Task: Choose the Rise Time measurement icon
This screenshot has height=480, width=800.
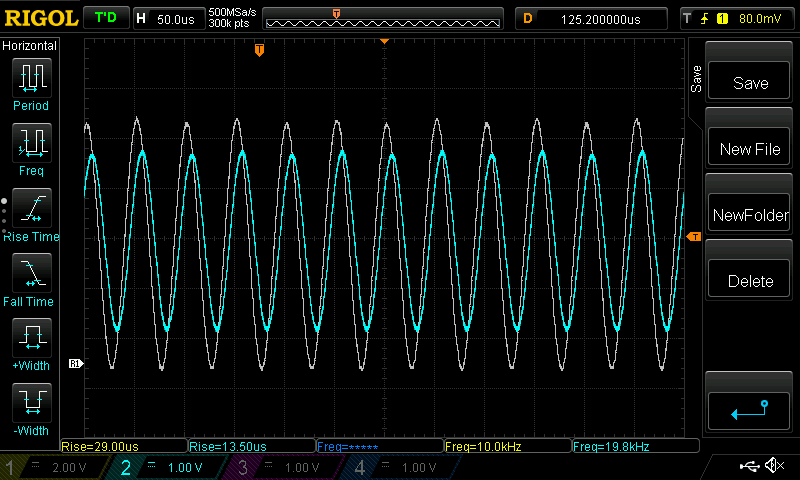Action: click(31, 208)
